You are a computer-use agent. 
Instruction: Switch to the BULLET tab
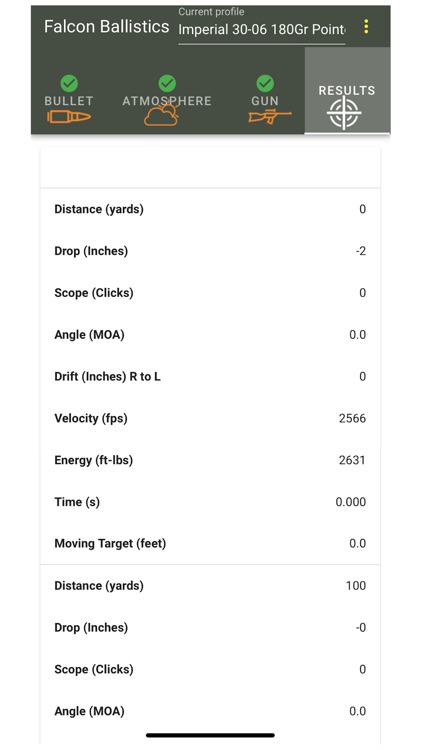[x=69, y=101]
